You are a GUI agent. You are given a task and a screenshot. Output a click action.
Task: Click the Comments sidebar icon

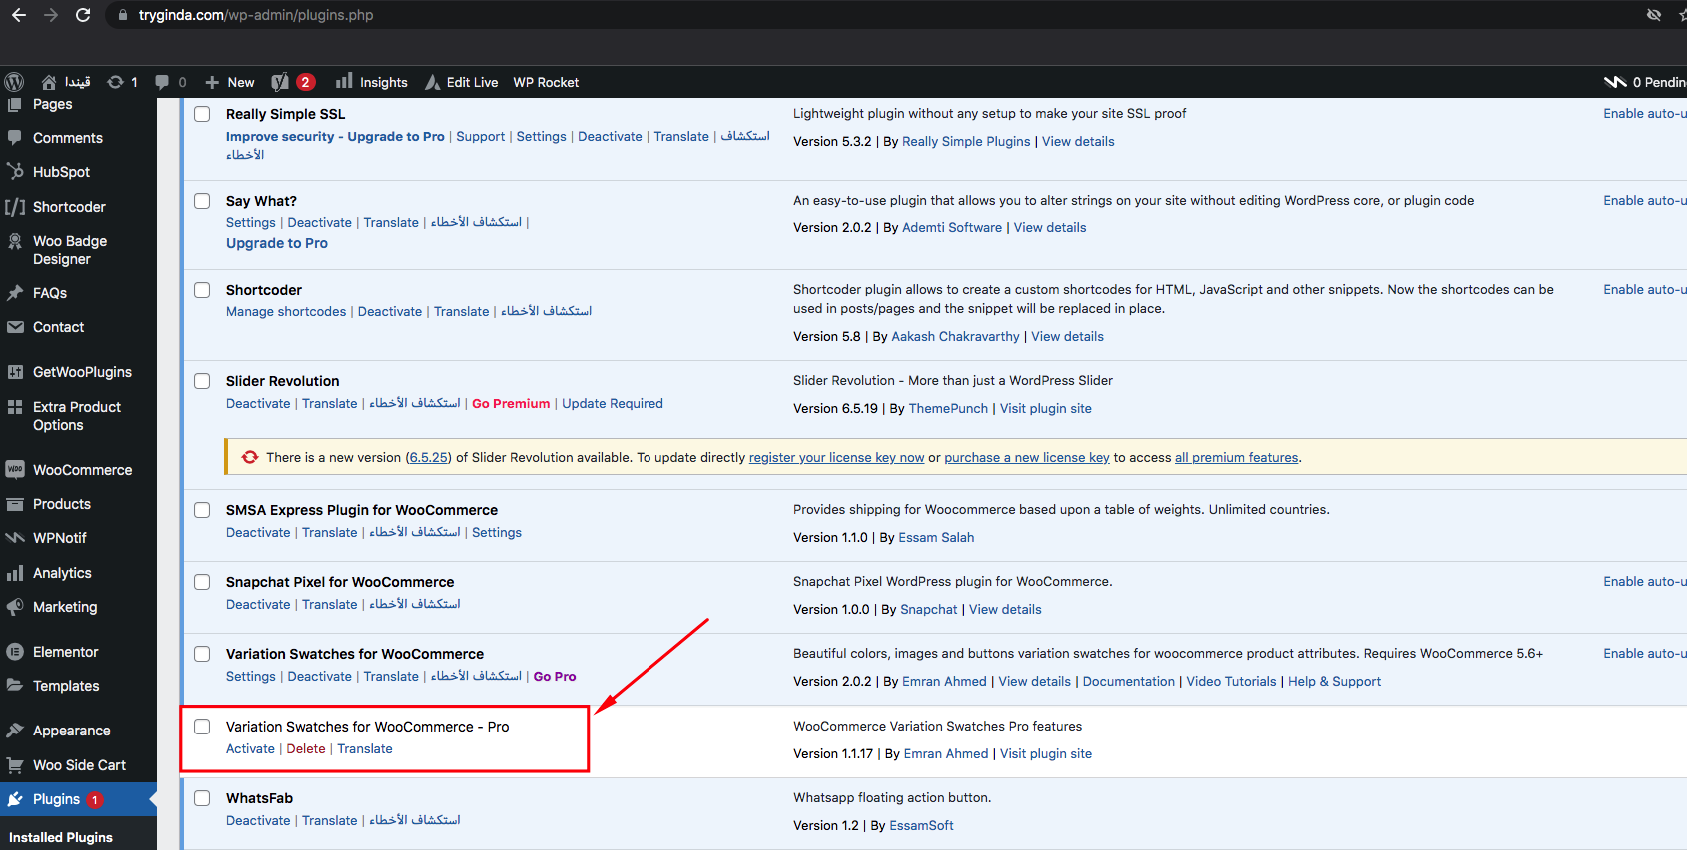15,137
